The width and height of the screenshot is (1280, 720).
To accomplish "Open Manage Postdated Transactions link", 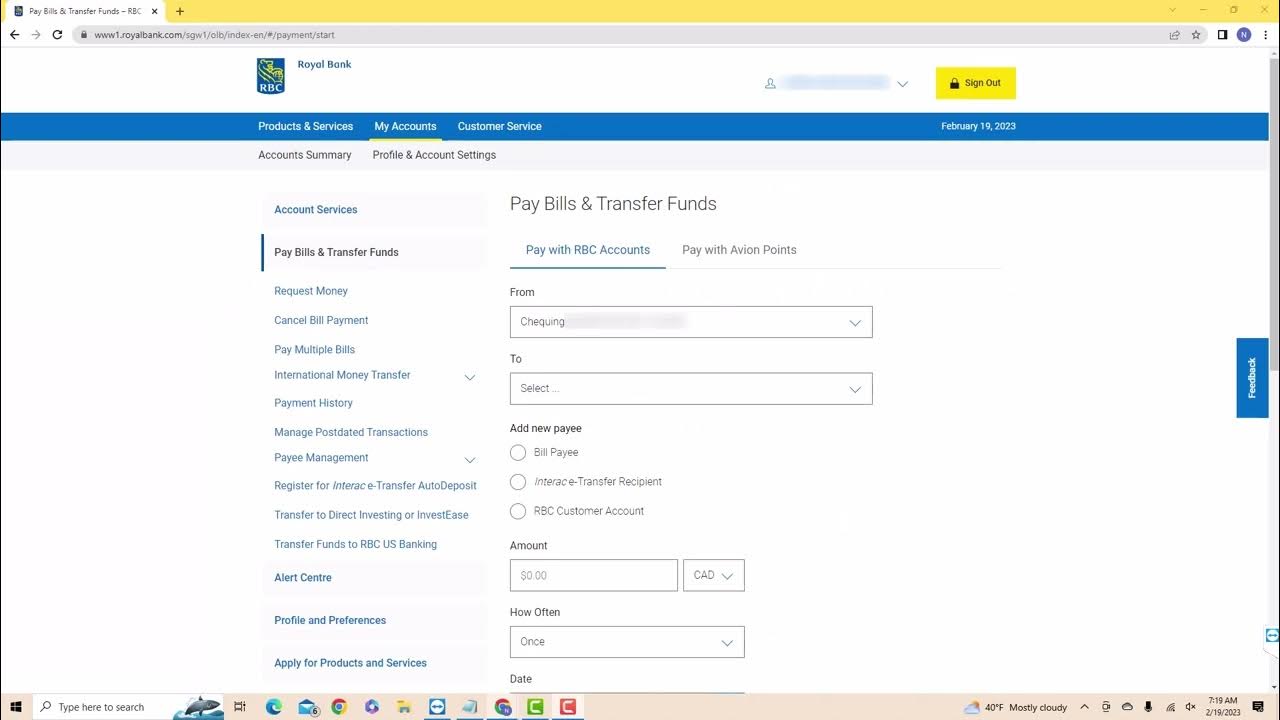I will click(351, 432).
